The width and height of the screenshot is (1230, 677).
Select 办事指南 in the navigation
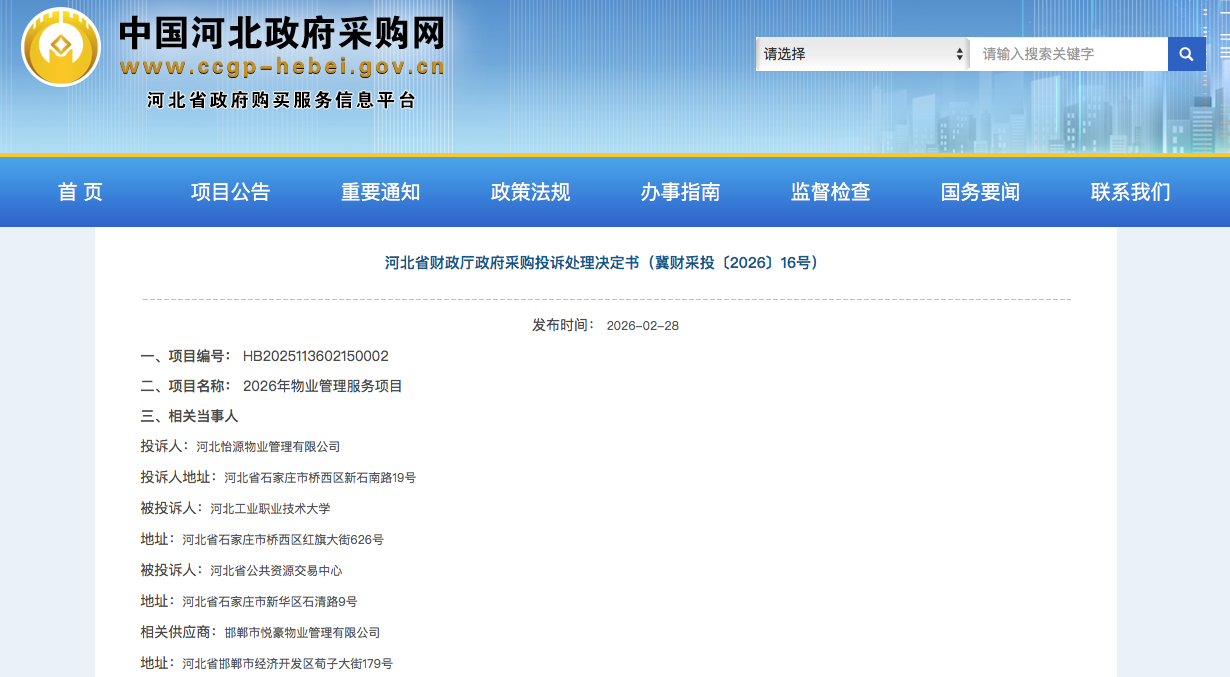(679, 192)
